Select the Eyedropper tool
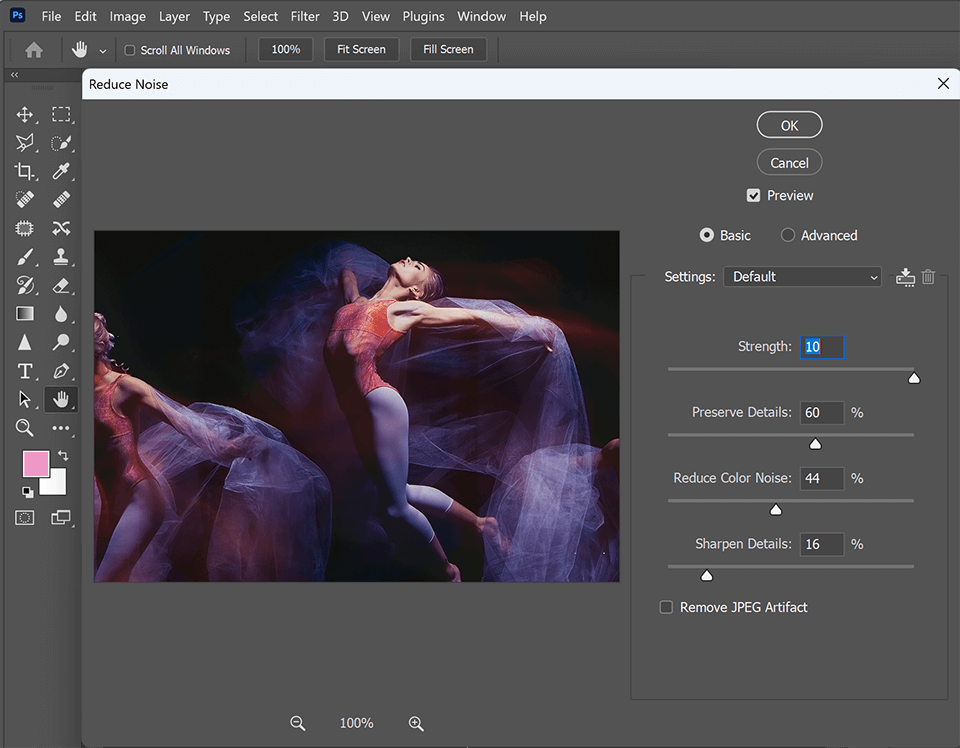960x748 pixels. pos(61,171)
